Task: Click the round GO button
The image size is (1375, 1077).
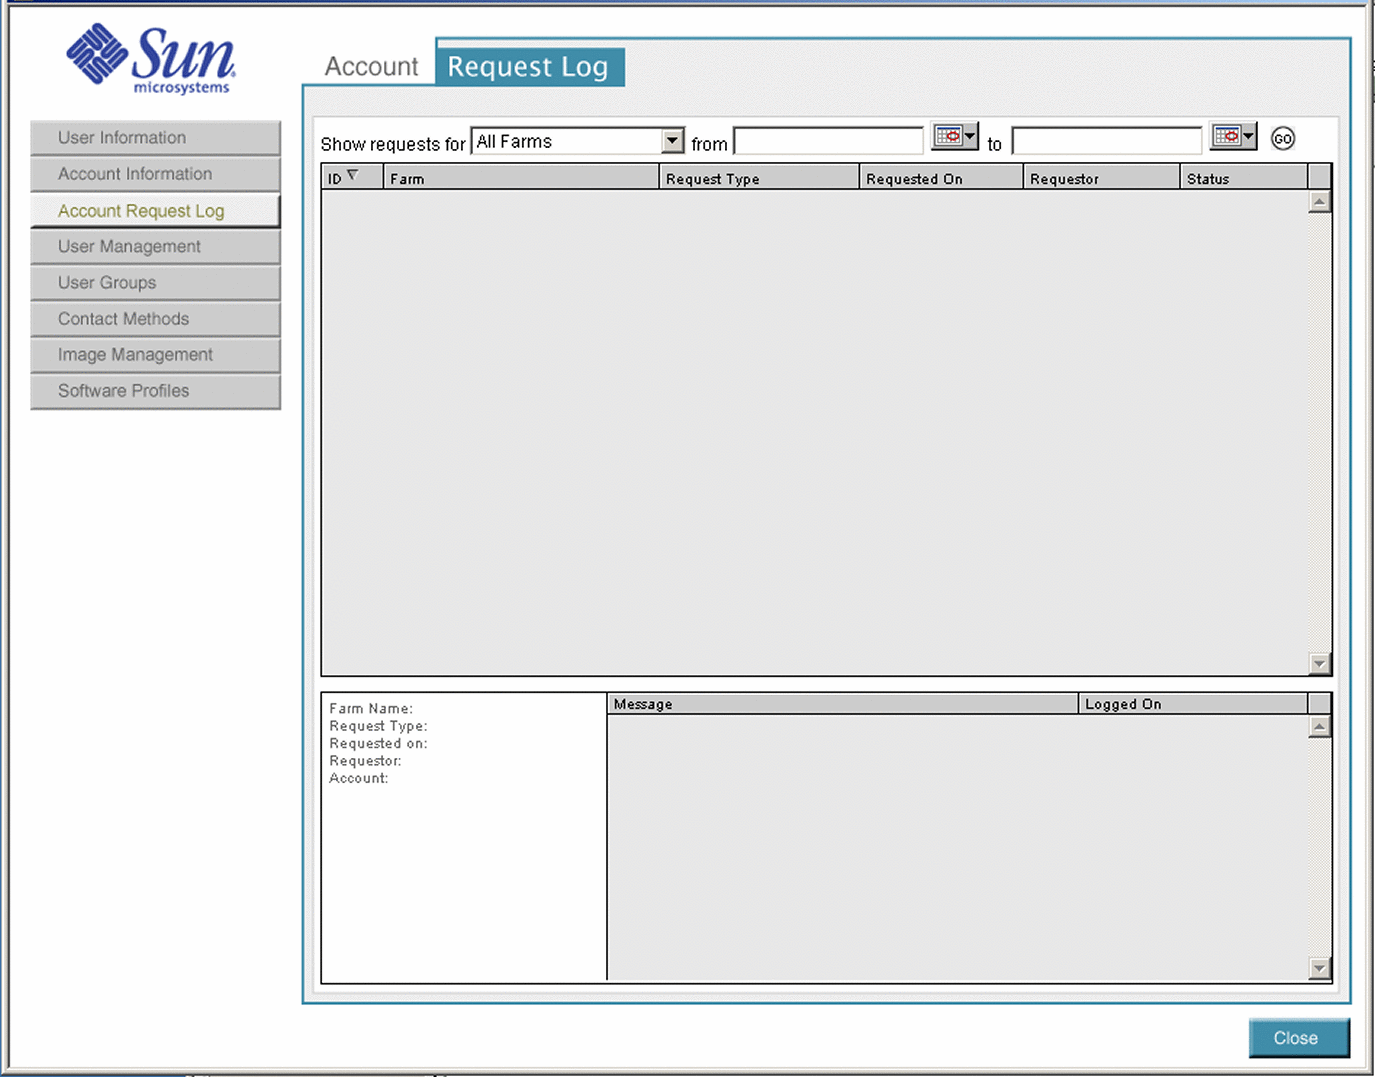Action: pos(1283,139)
